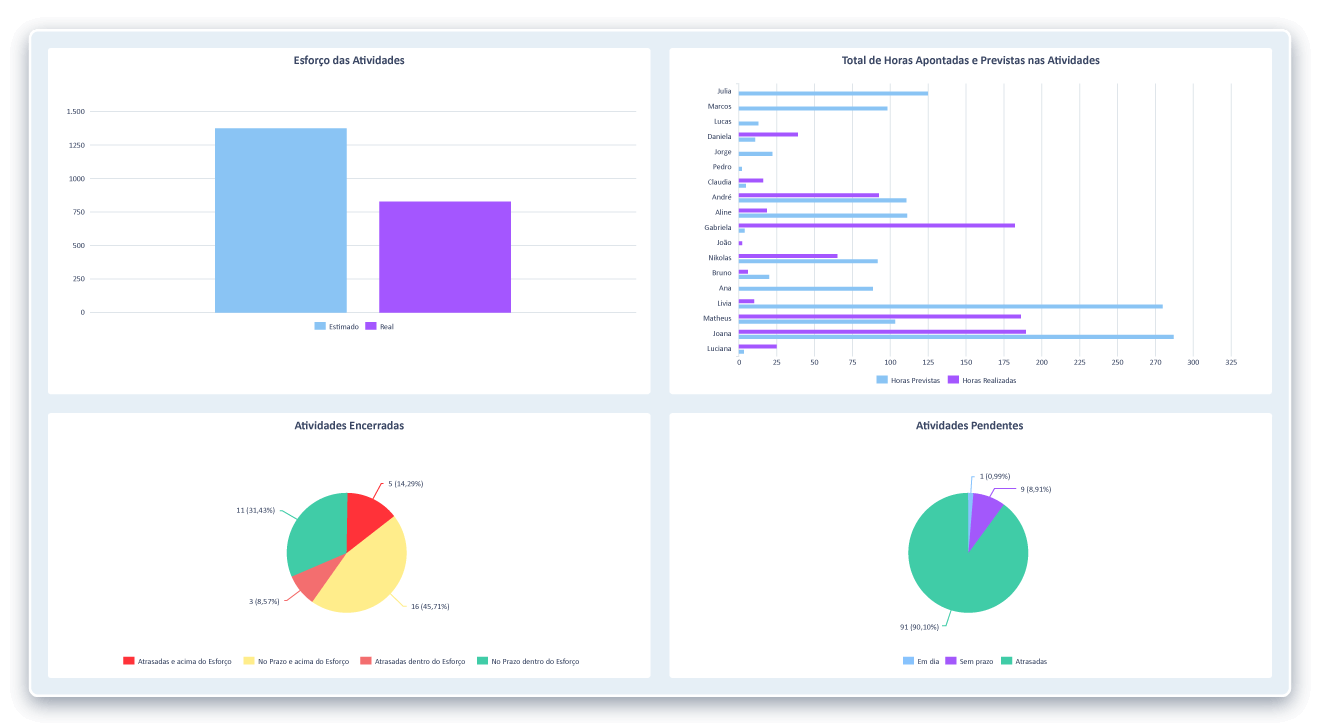This screenshot has width=1320, height=726.
Task: Click Matheus's purple Horas Realizadas bar
Action: (880, 316)
